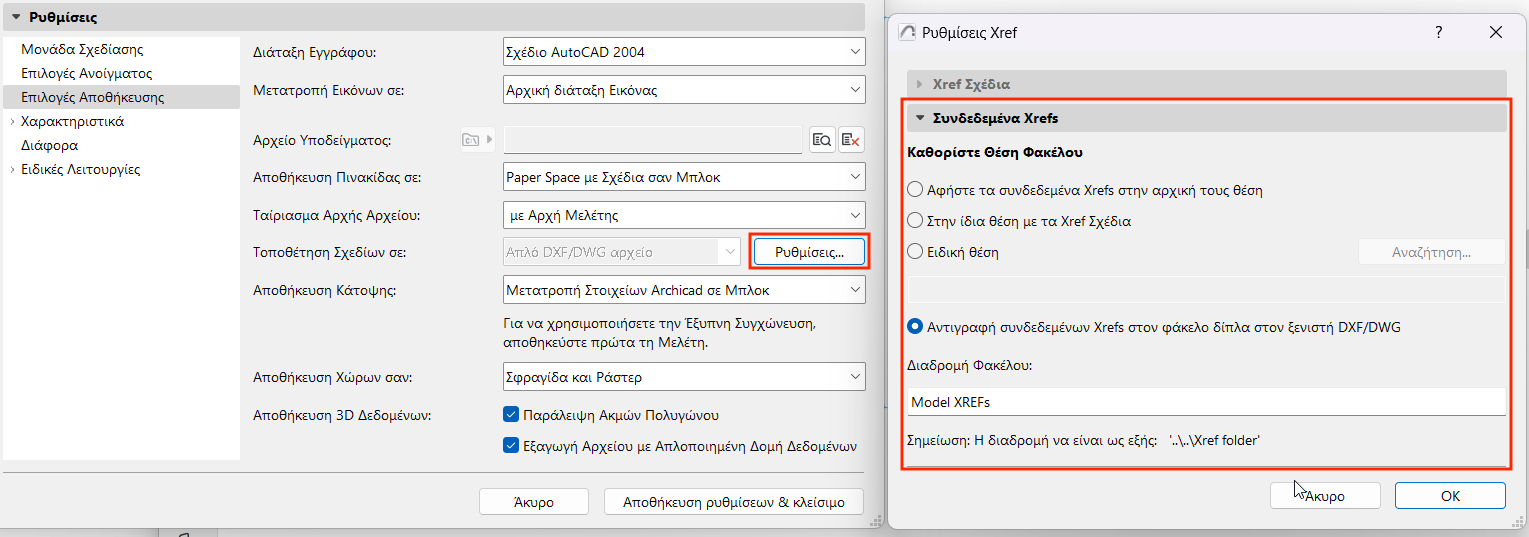Image resolution: width=1529 pixels, height=537 pixels.
Task: Click 'OK' in the Xref dialog
Action: (x=1450, y=495)
